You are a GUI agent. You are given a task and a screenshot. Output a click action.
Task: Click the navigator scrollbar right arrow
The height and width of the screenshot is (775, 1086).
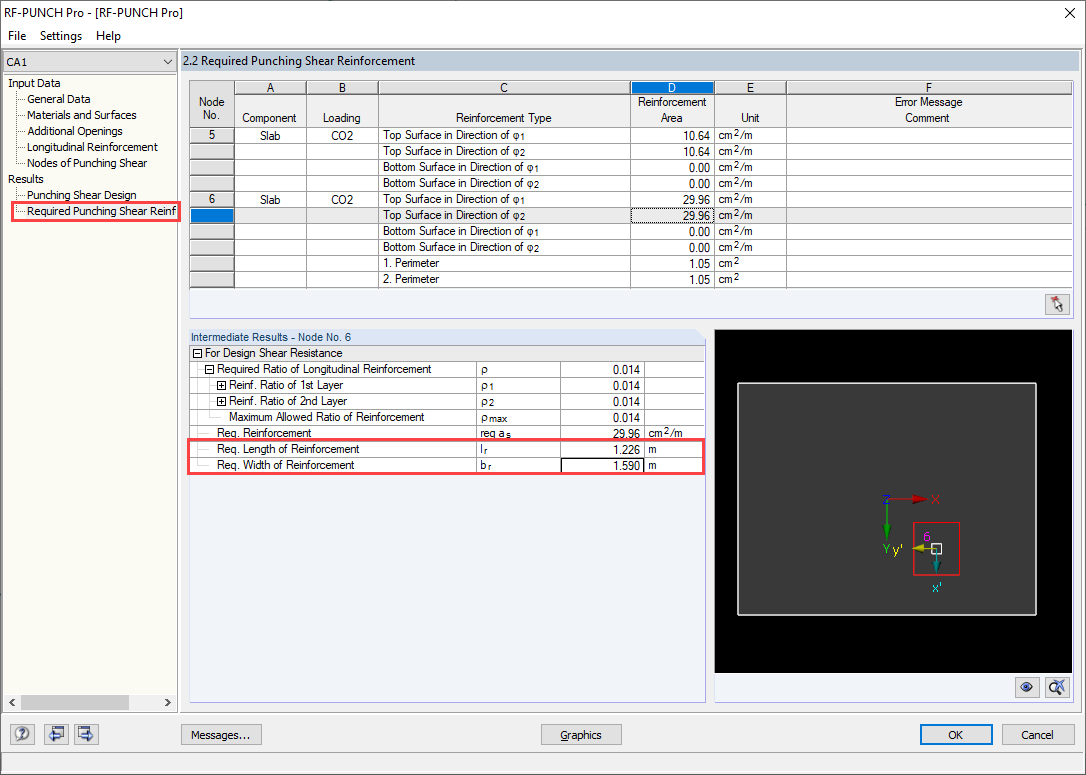168,702
